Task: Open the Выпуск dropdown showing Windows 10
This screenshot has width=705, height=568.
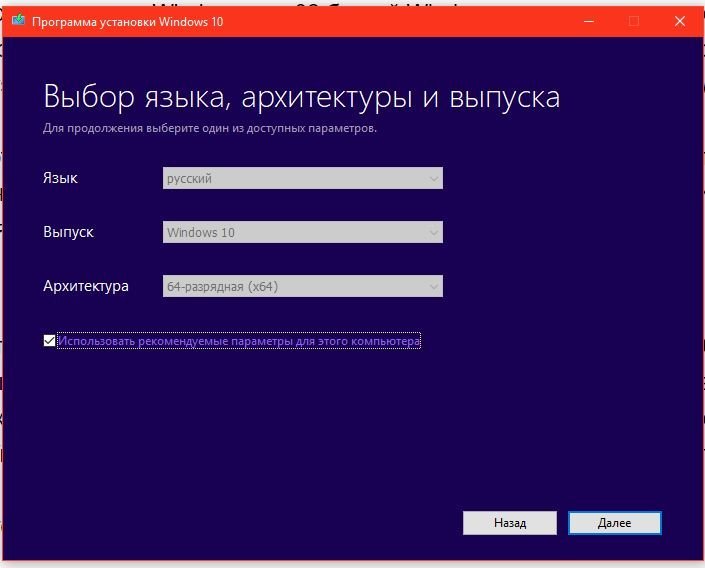Action: (x=303, y=232)
